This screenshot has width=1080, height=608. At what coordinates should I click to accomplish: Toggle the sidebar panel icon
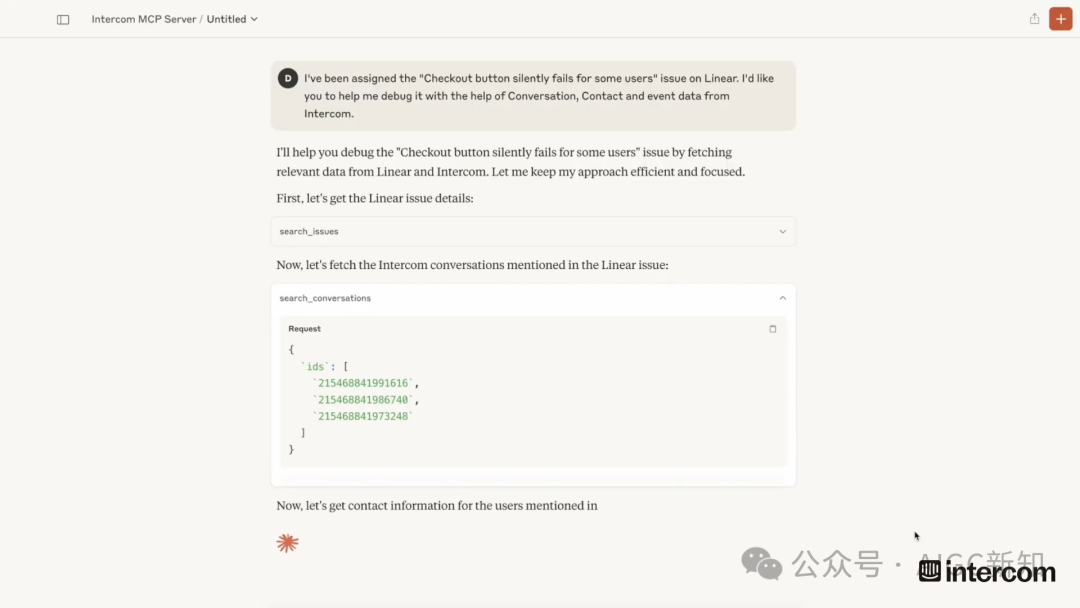(x=63, y=19)
